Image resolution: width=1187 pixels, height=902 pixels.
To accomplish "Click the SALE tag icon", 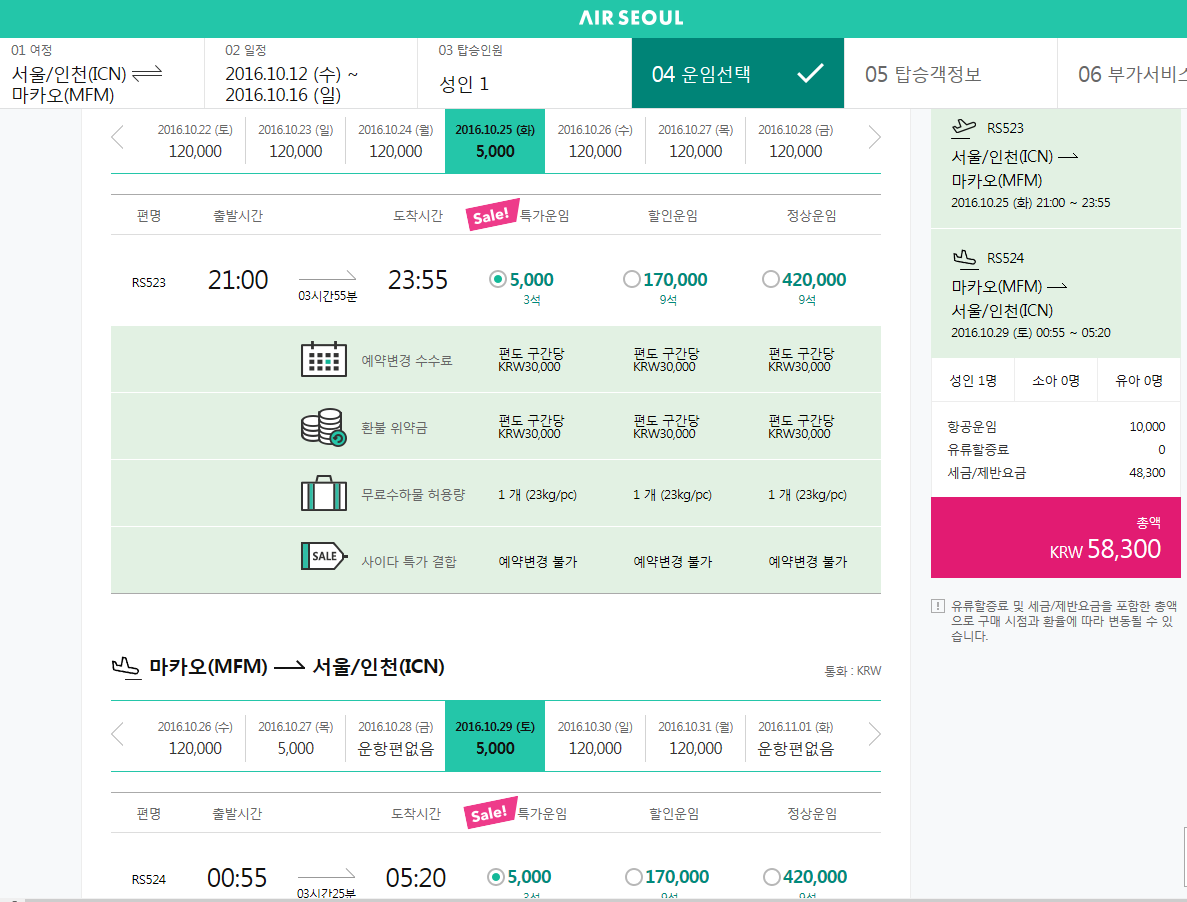I will click(x=323, y=557).
